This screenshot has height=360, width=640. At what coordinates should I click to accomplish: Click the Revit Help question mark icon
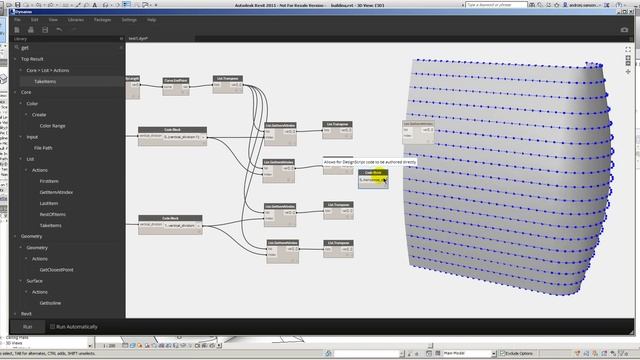[x=620, y=5]
